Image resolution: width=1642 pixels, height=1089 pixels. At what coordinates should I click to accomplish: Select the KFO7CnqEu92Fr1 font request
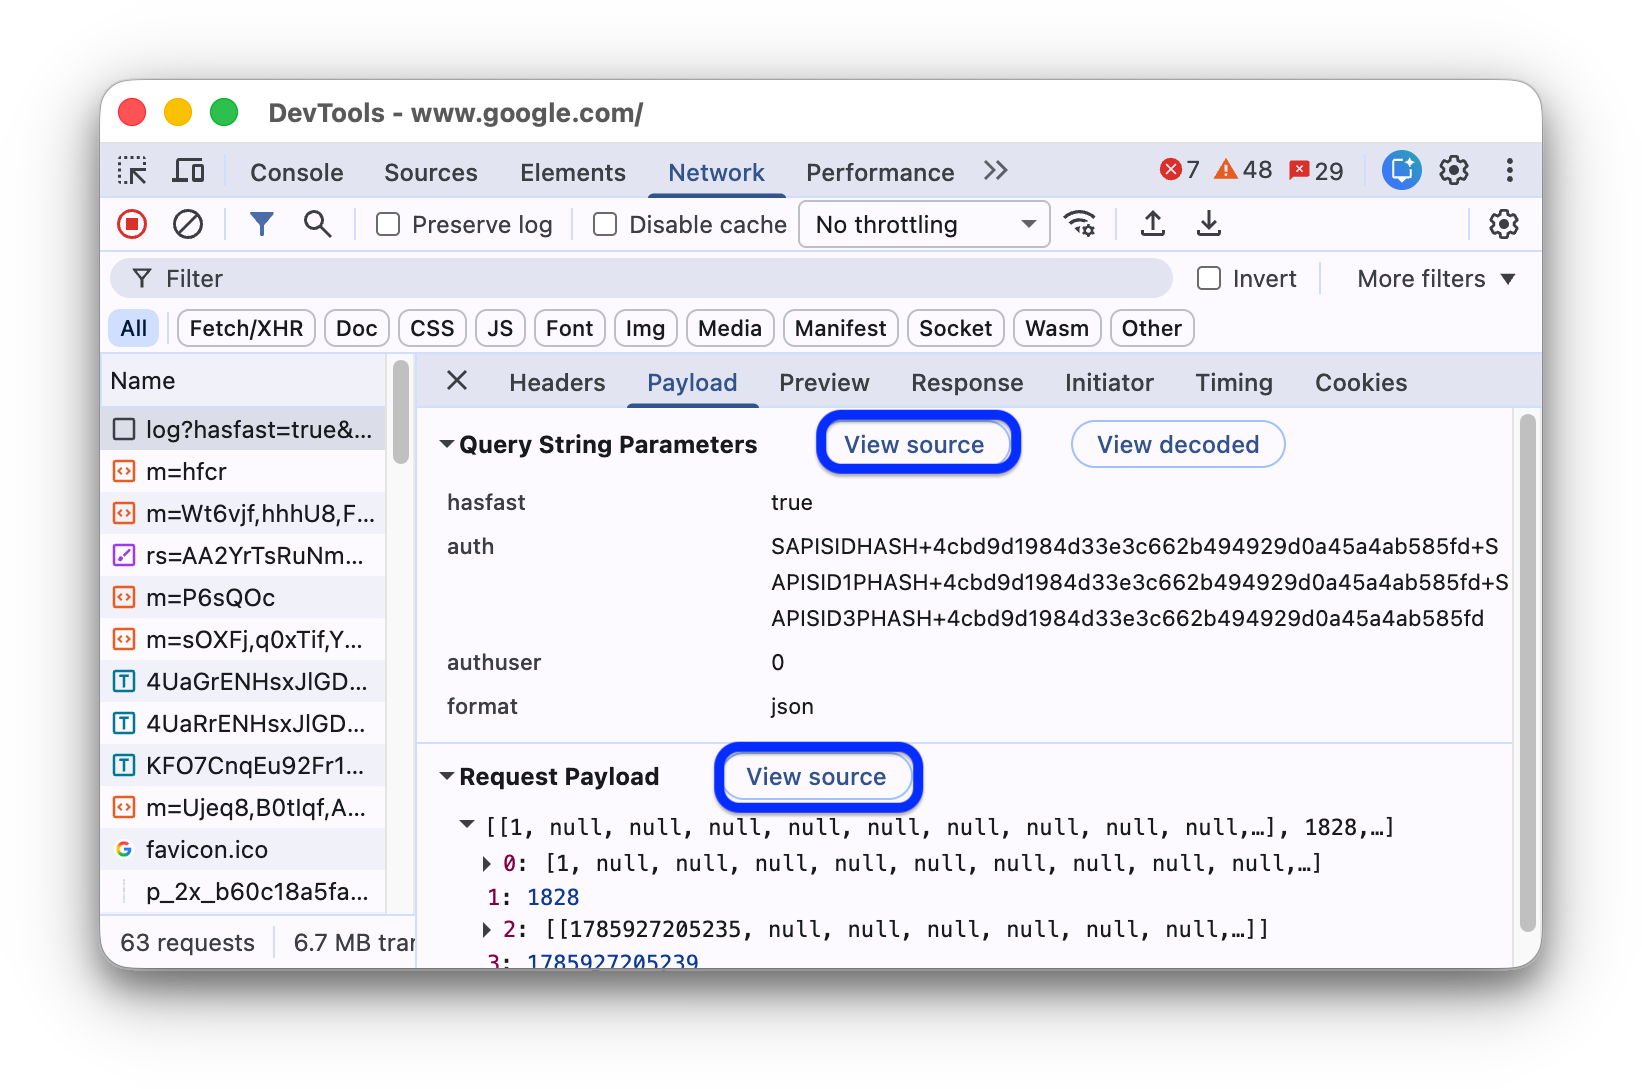[x=243, y=765]
